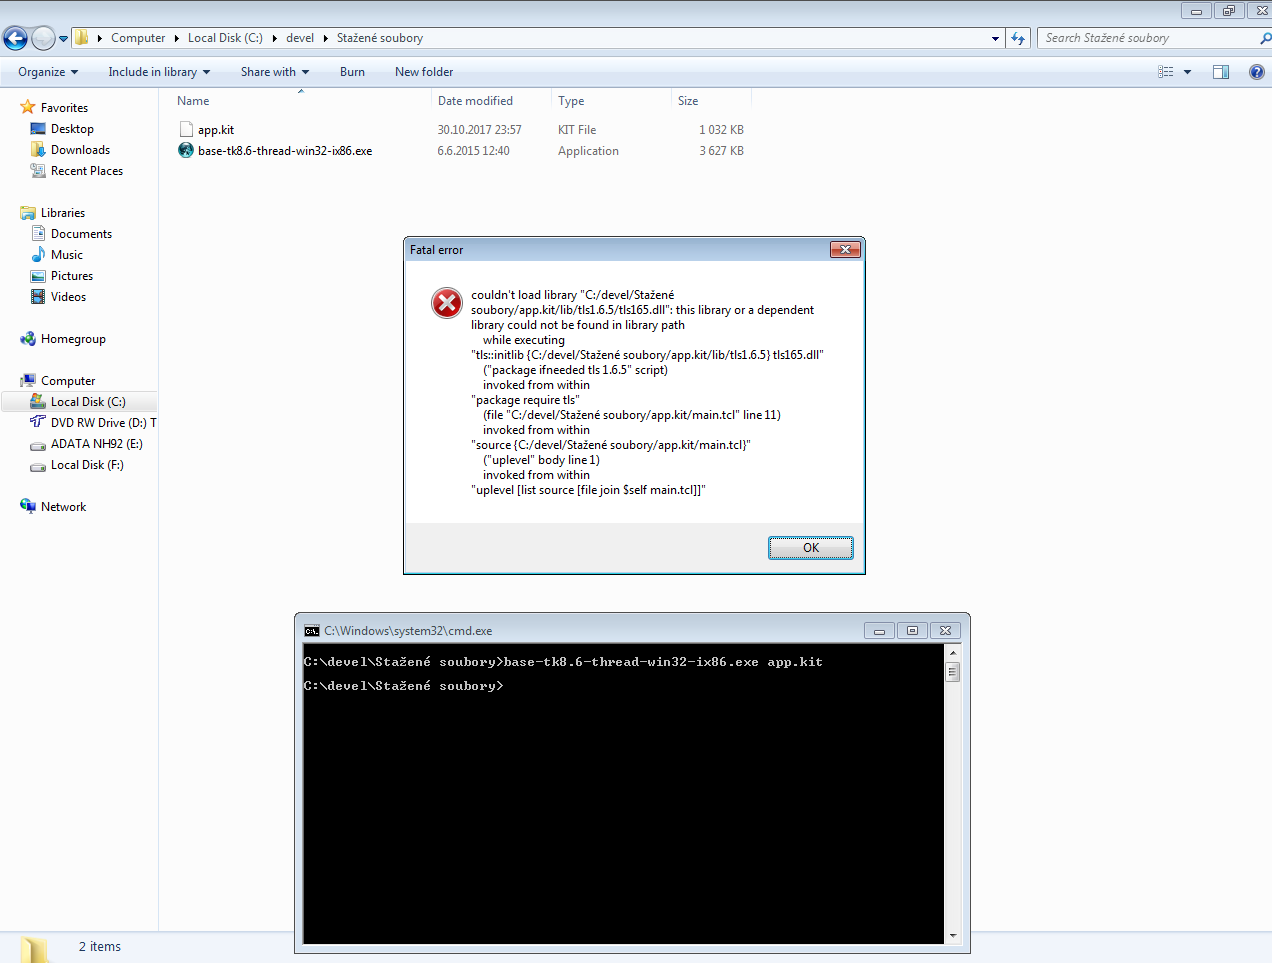This screenshot has height=963, width=1272.
Task: Click the folder icon in details pane
Action: coord(35,948)
